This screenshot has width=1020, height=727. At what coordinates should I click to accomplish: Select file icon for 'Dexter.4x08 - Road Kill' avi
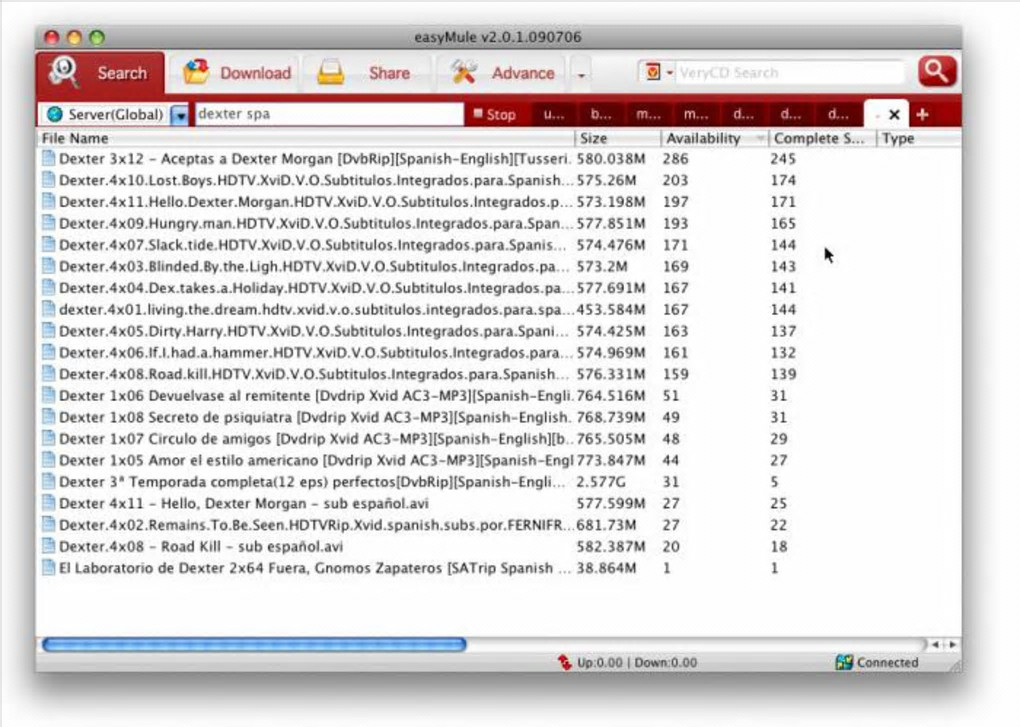pyautogui.click(x=48, y=546)
